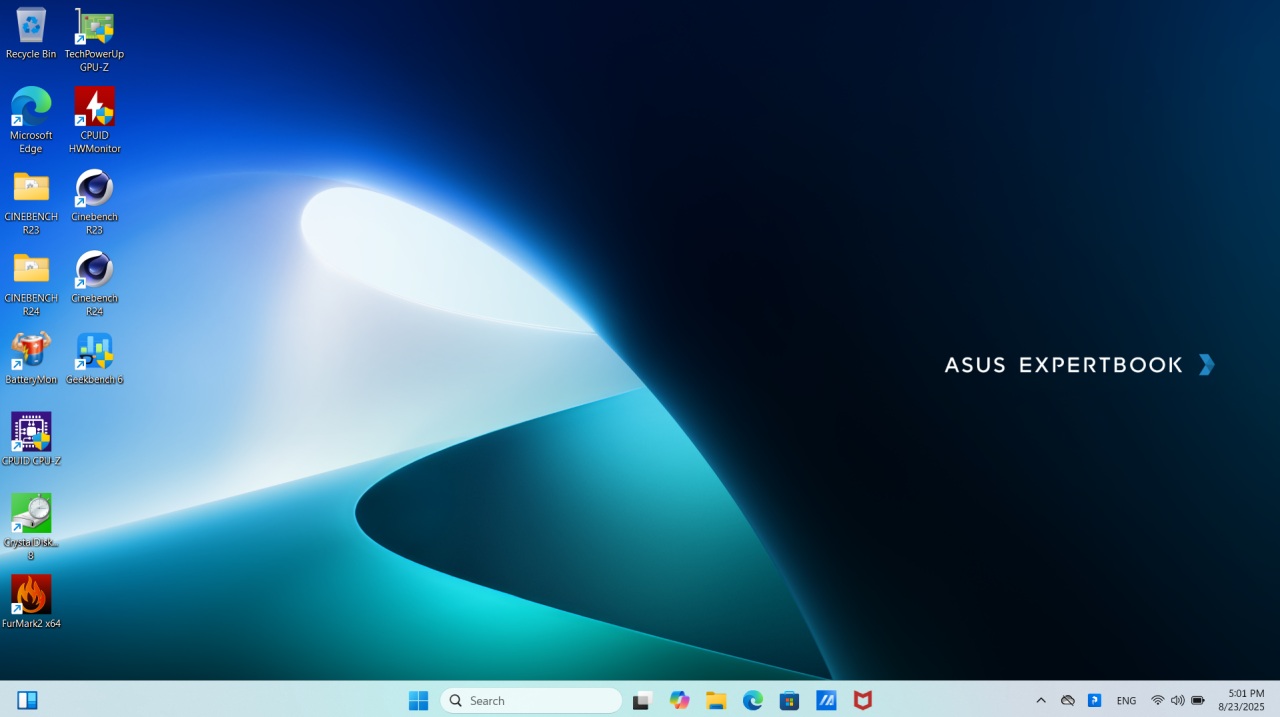
Task: Click the taskbar Search box
Action: 531,701
